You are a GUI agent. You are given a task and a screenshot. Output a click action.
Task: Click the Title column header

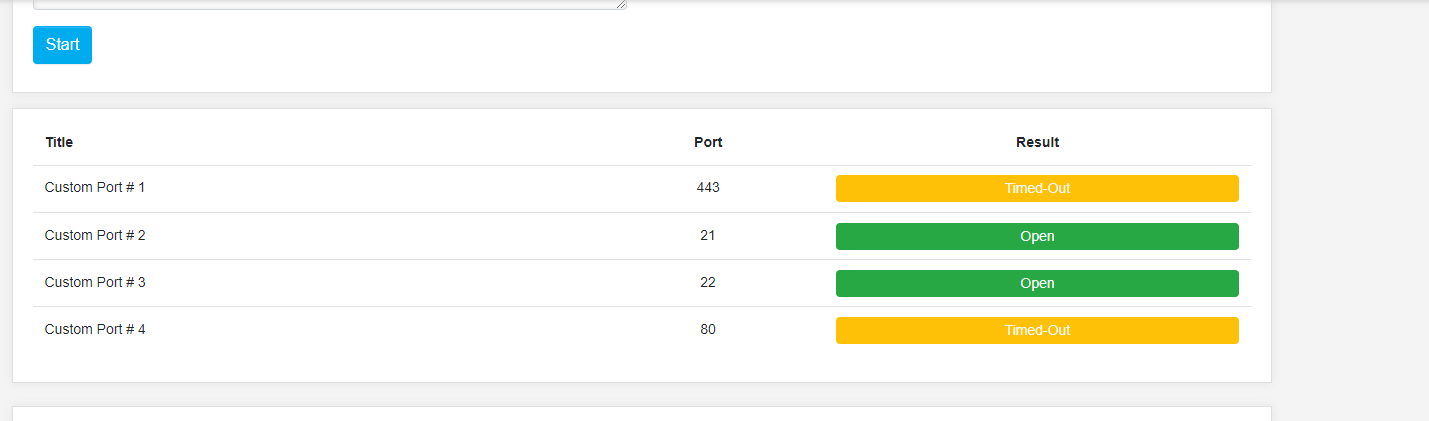(59, 142)
